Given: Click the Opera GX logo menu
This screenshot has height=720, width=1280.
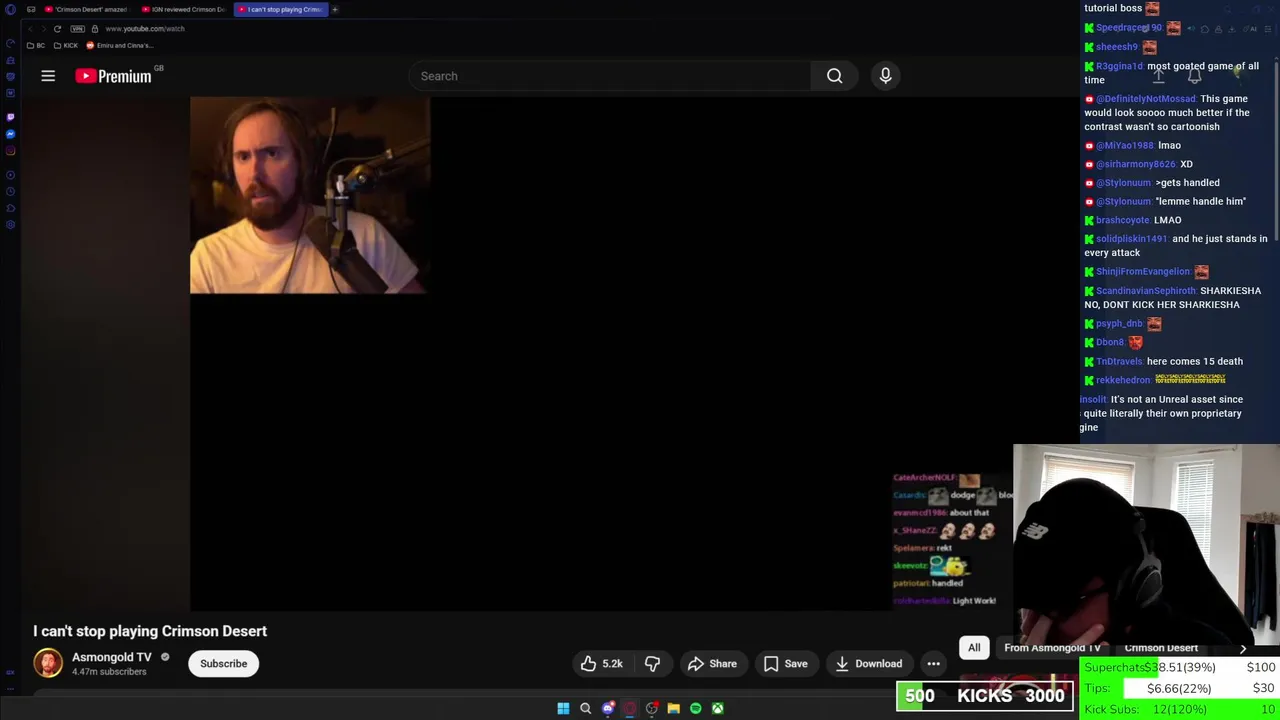Looking at the screenshot, I should pos(10,10).
